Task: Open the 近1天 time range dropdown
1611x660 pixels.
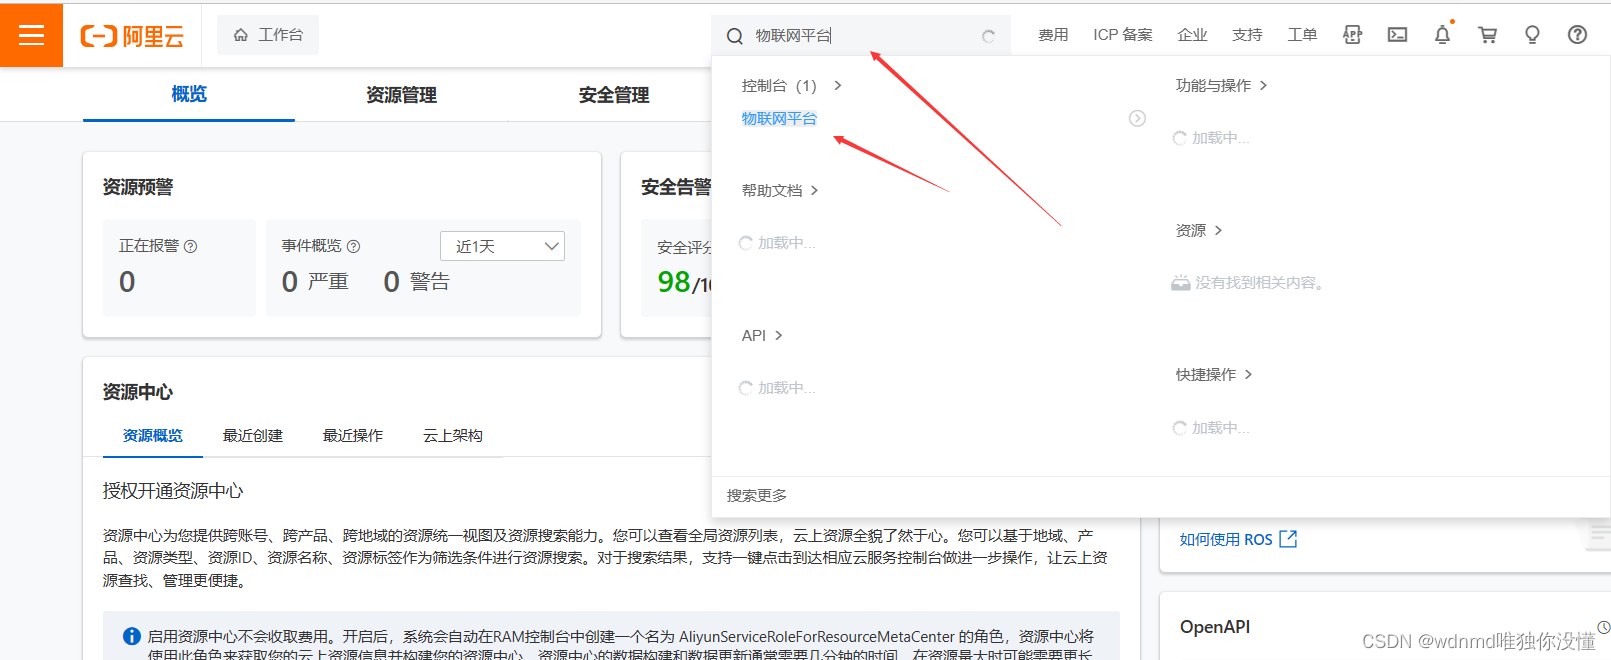Action: point(502,246)
